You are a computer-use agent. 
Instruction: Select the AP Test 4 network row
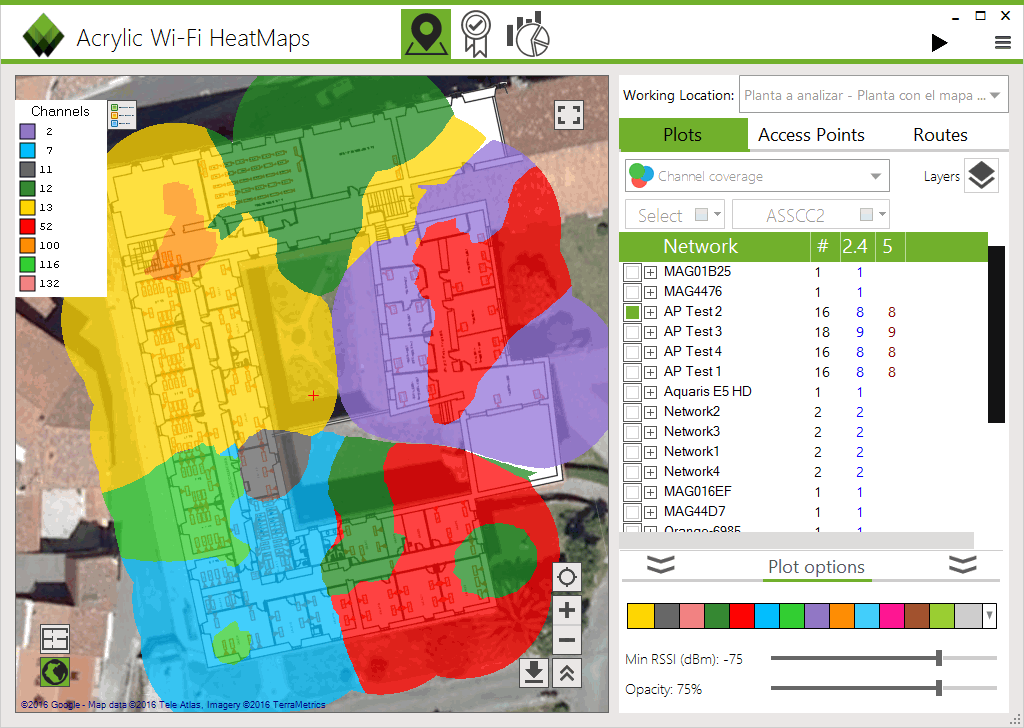click(803, 353)
